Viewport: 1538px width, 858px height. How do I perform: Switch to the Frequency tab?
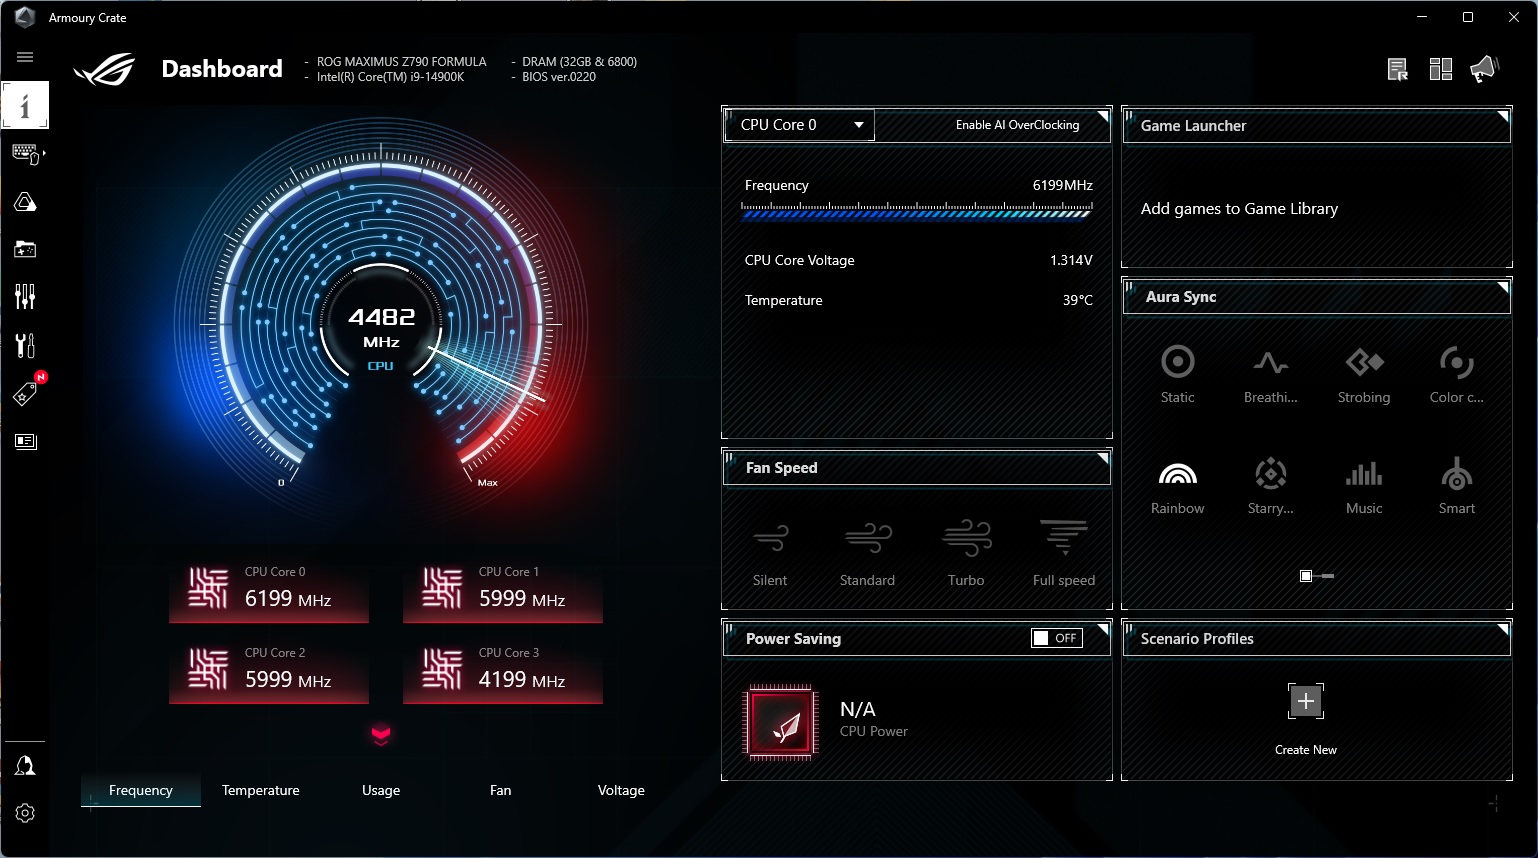tap(141, 790)
